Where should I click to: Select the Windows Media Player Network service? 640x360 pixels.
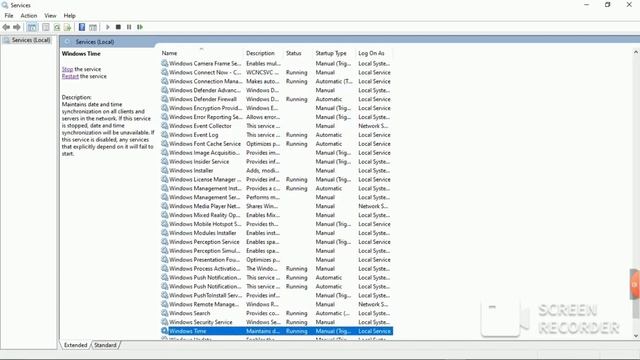pos(276,206)
